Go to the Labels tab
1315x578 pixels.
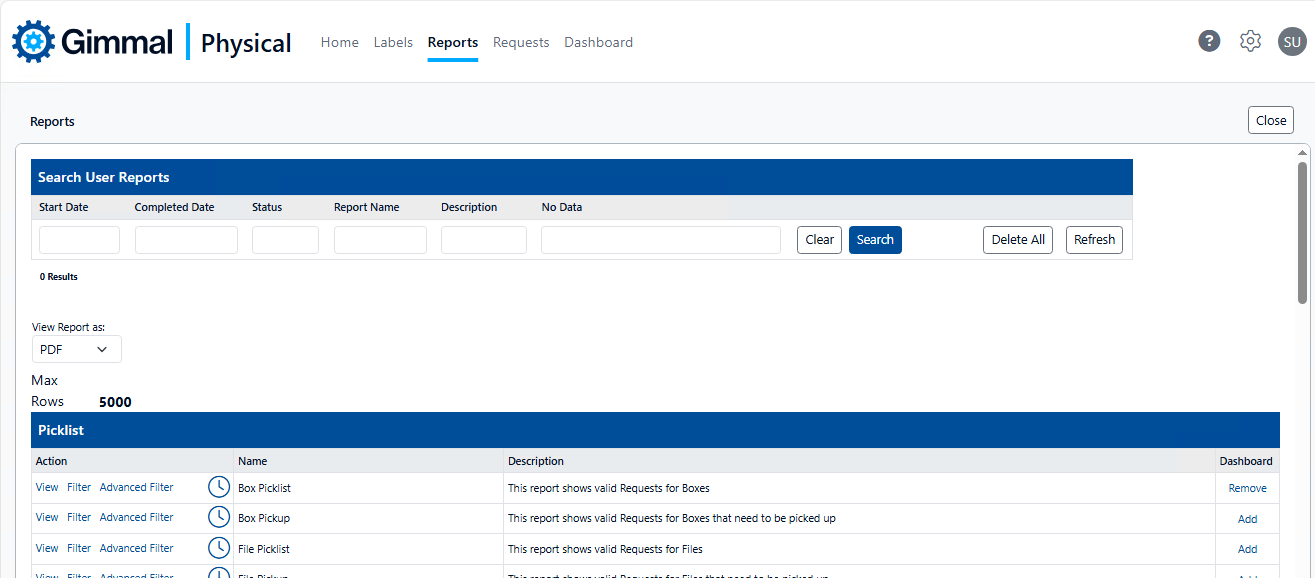point(393,42)
